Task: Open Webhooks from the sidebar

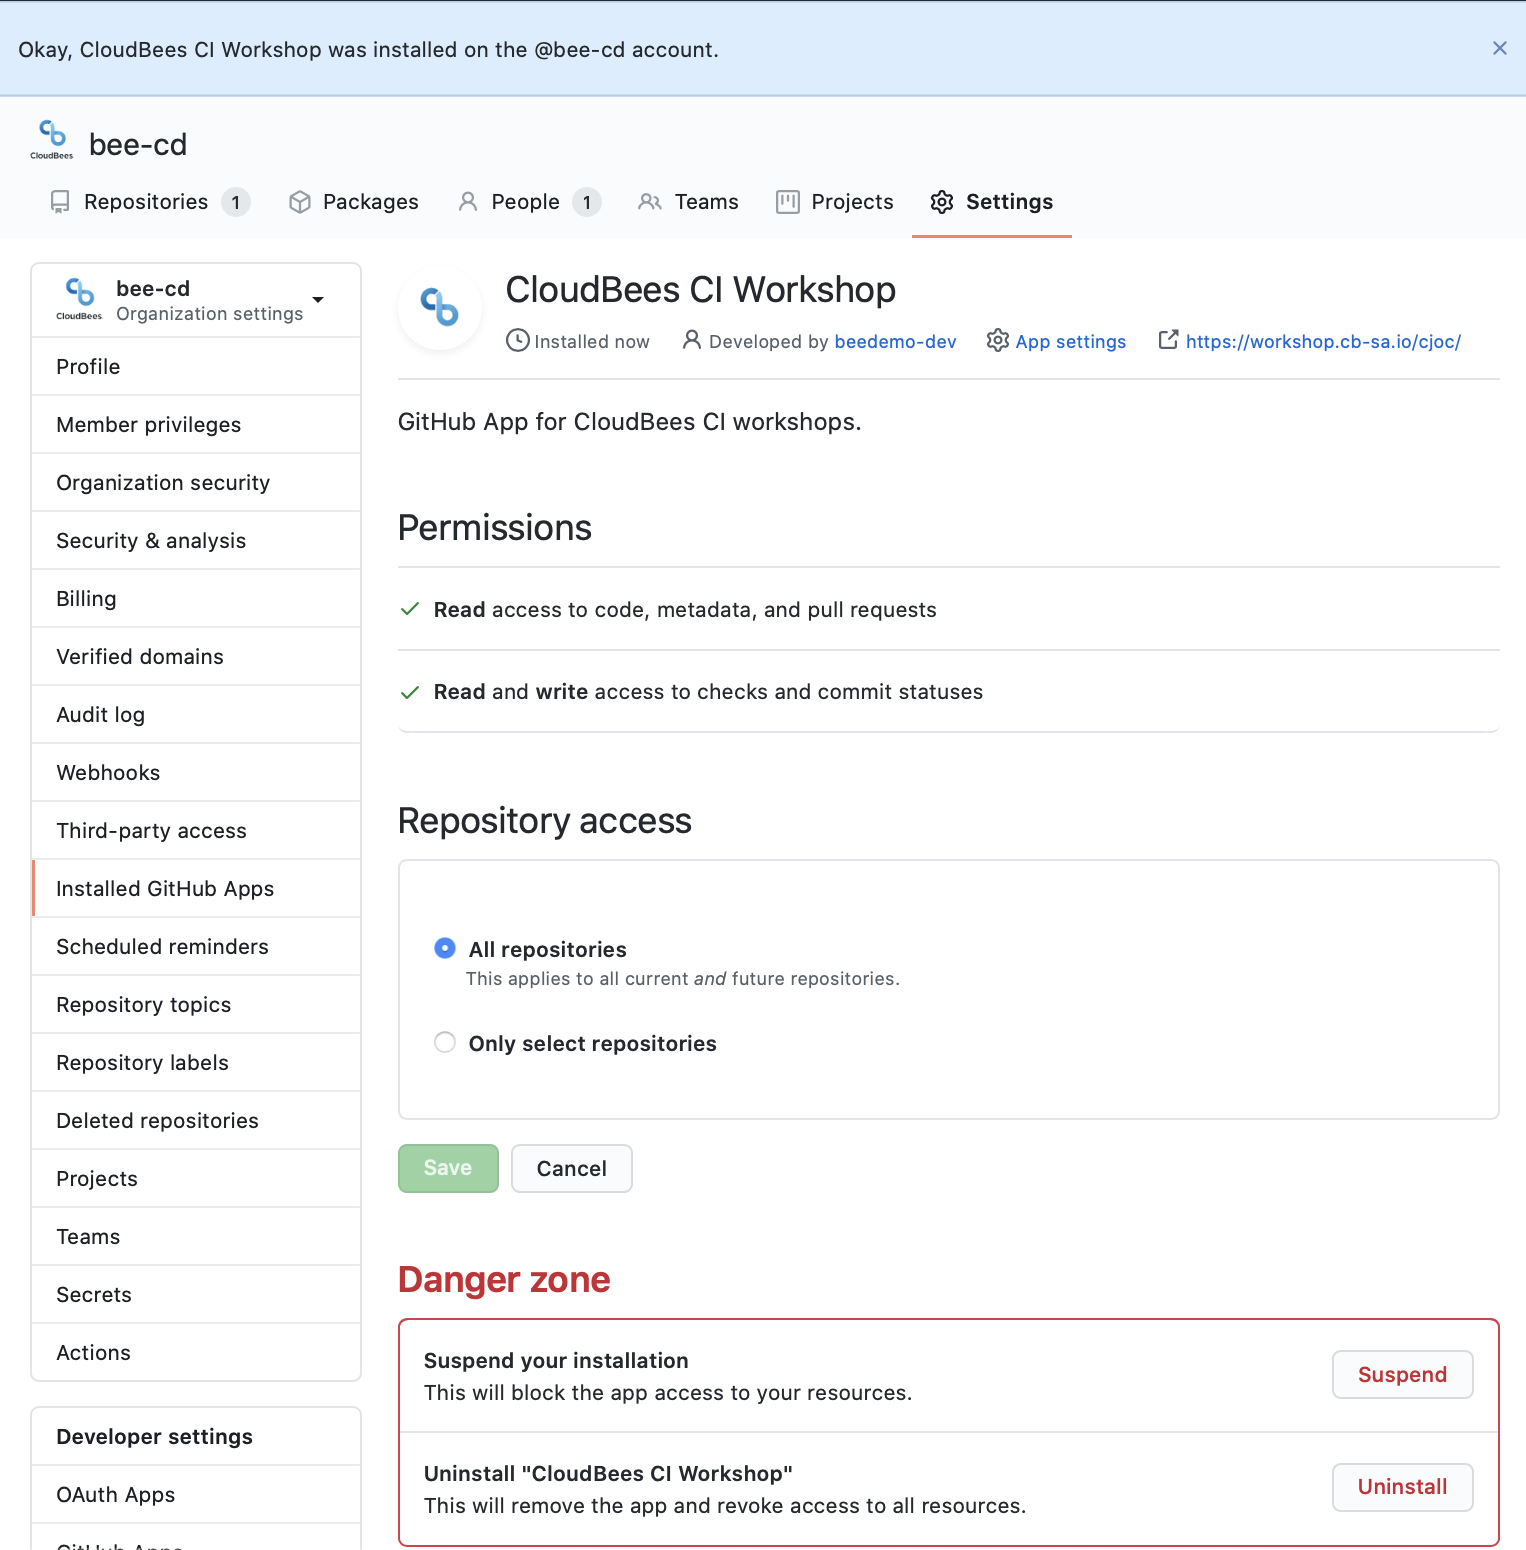Action: [107, 772]
